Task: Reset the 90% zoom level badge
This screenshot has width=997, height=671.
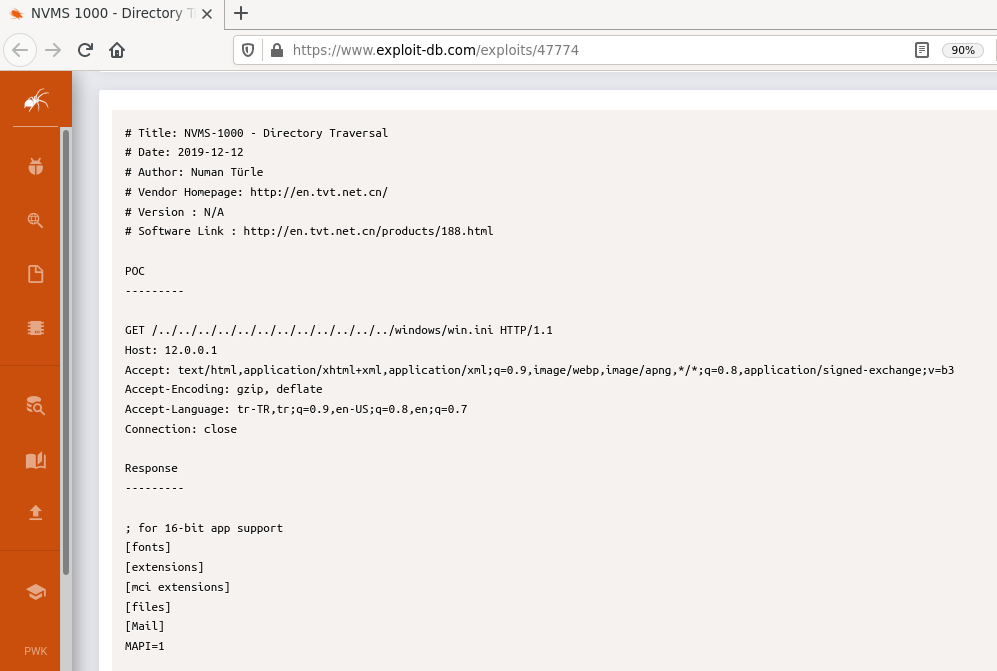Action: [963, 50]
